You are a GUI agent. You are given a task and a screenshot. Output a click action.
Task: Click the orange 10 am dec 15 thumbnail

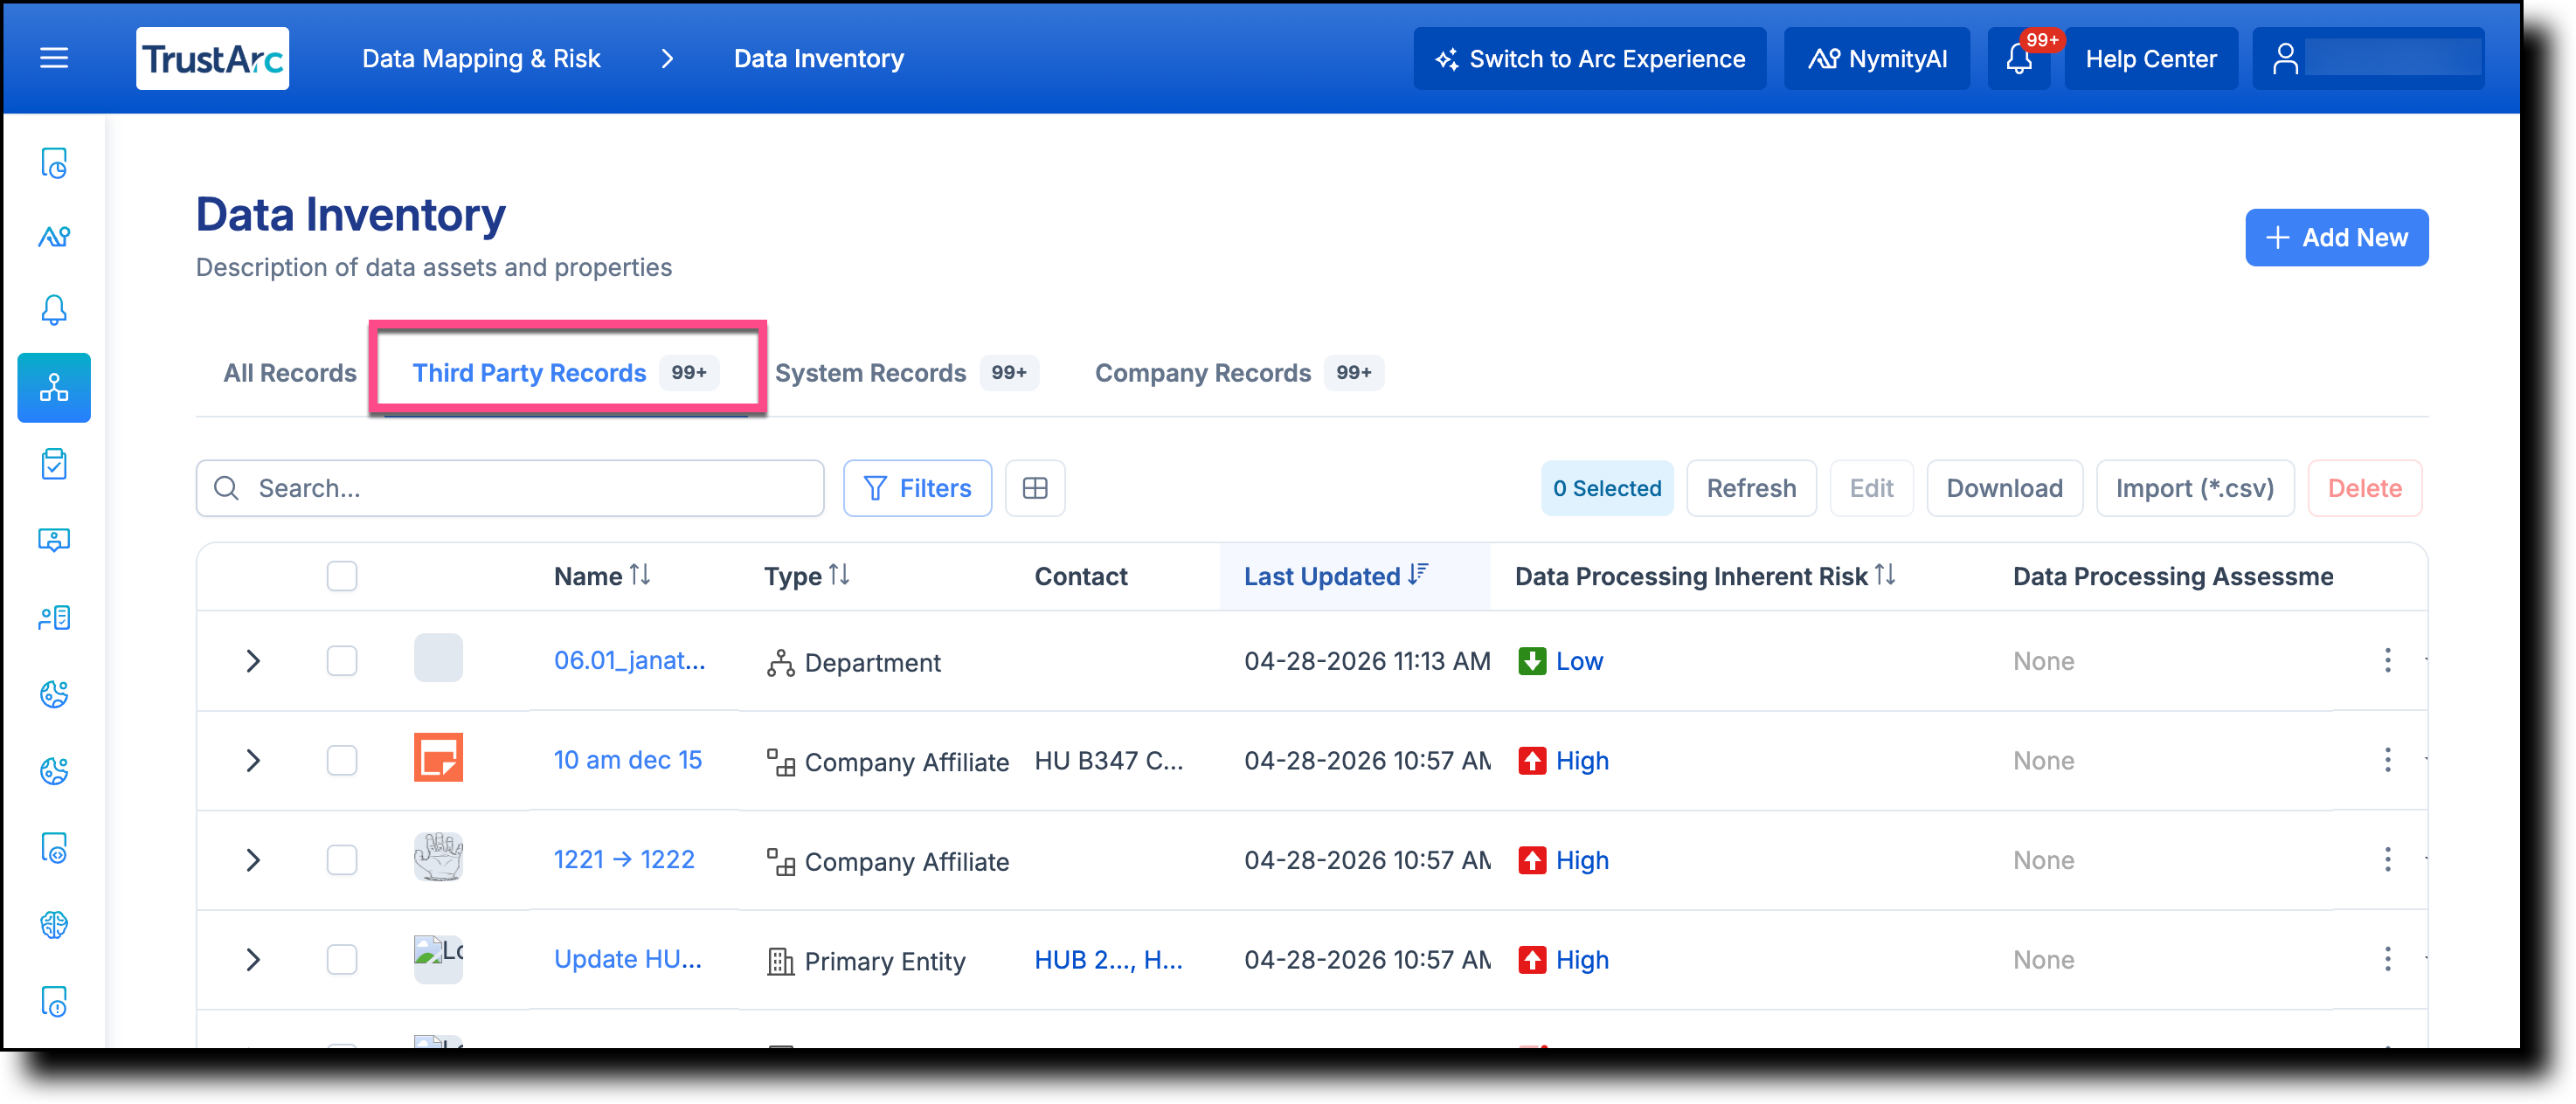pyautogui.click(x=438, y=757)
